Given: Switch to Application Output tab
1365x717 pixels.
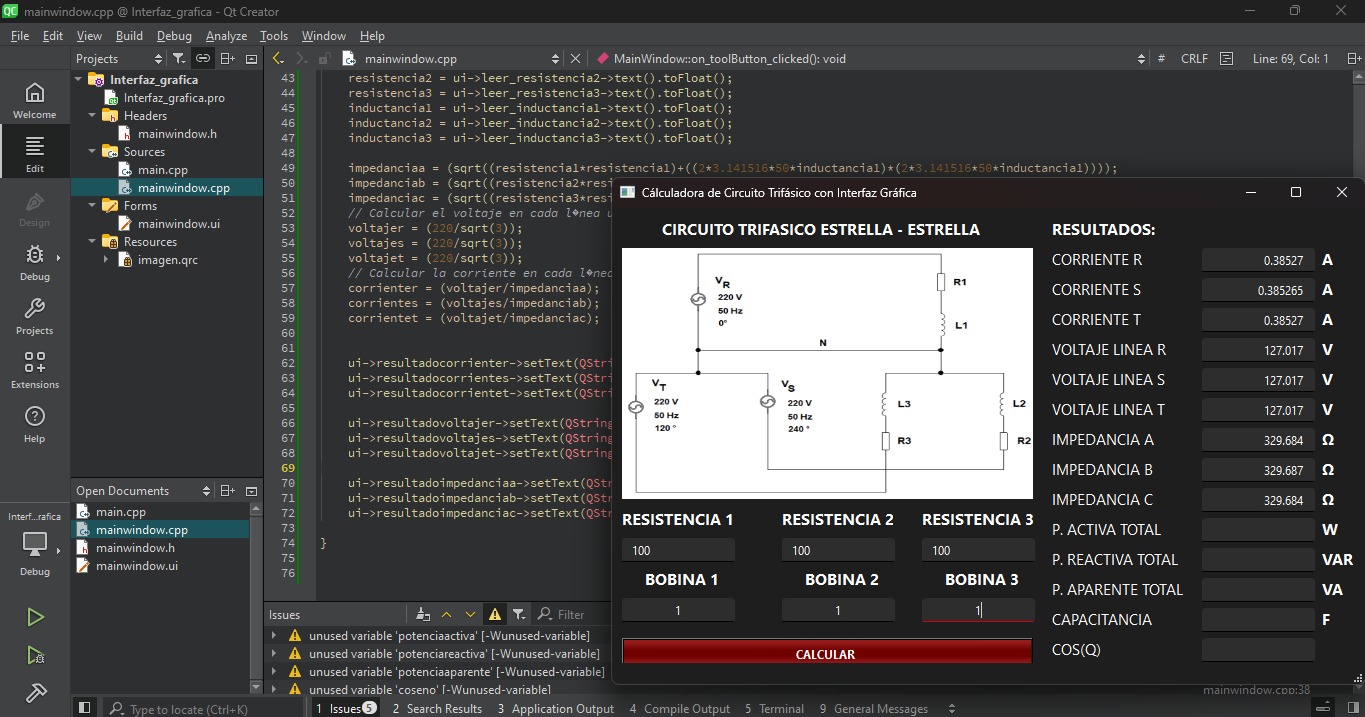Looking at the screenshot, I should (x=555, y=708).
